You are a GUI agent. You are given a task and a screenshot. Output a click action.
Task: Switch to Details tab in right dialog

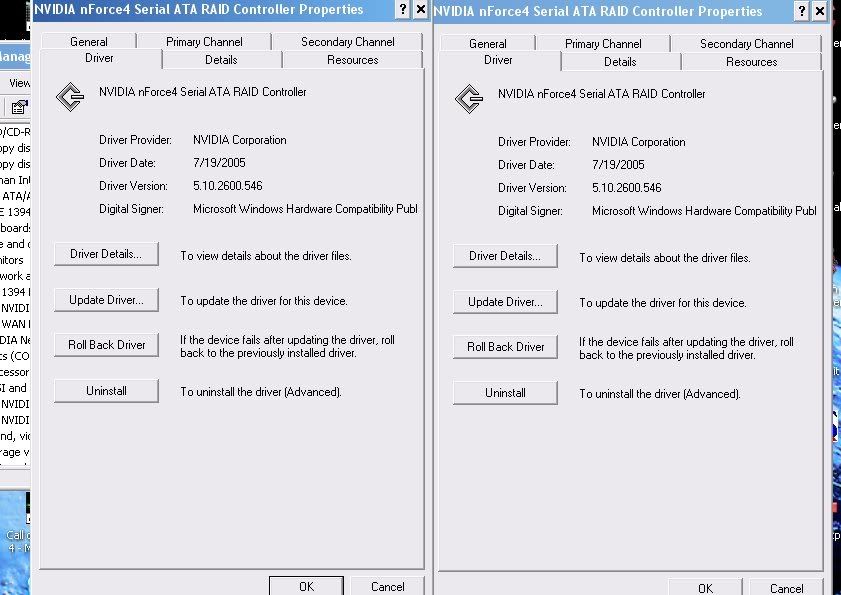pyautogui.click(x=621, y=62)
